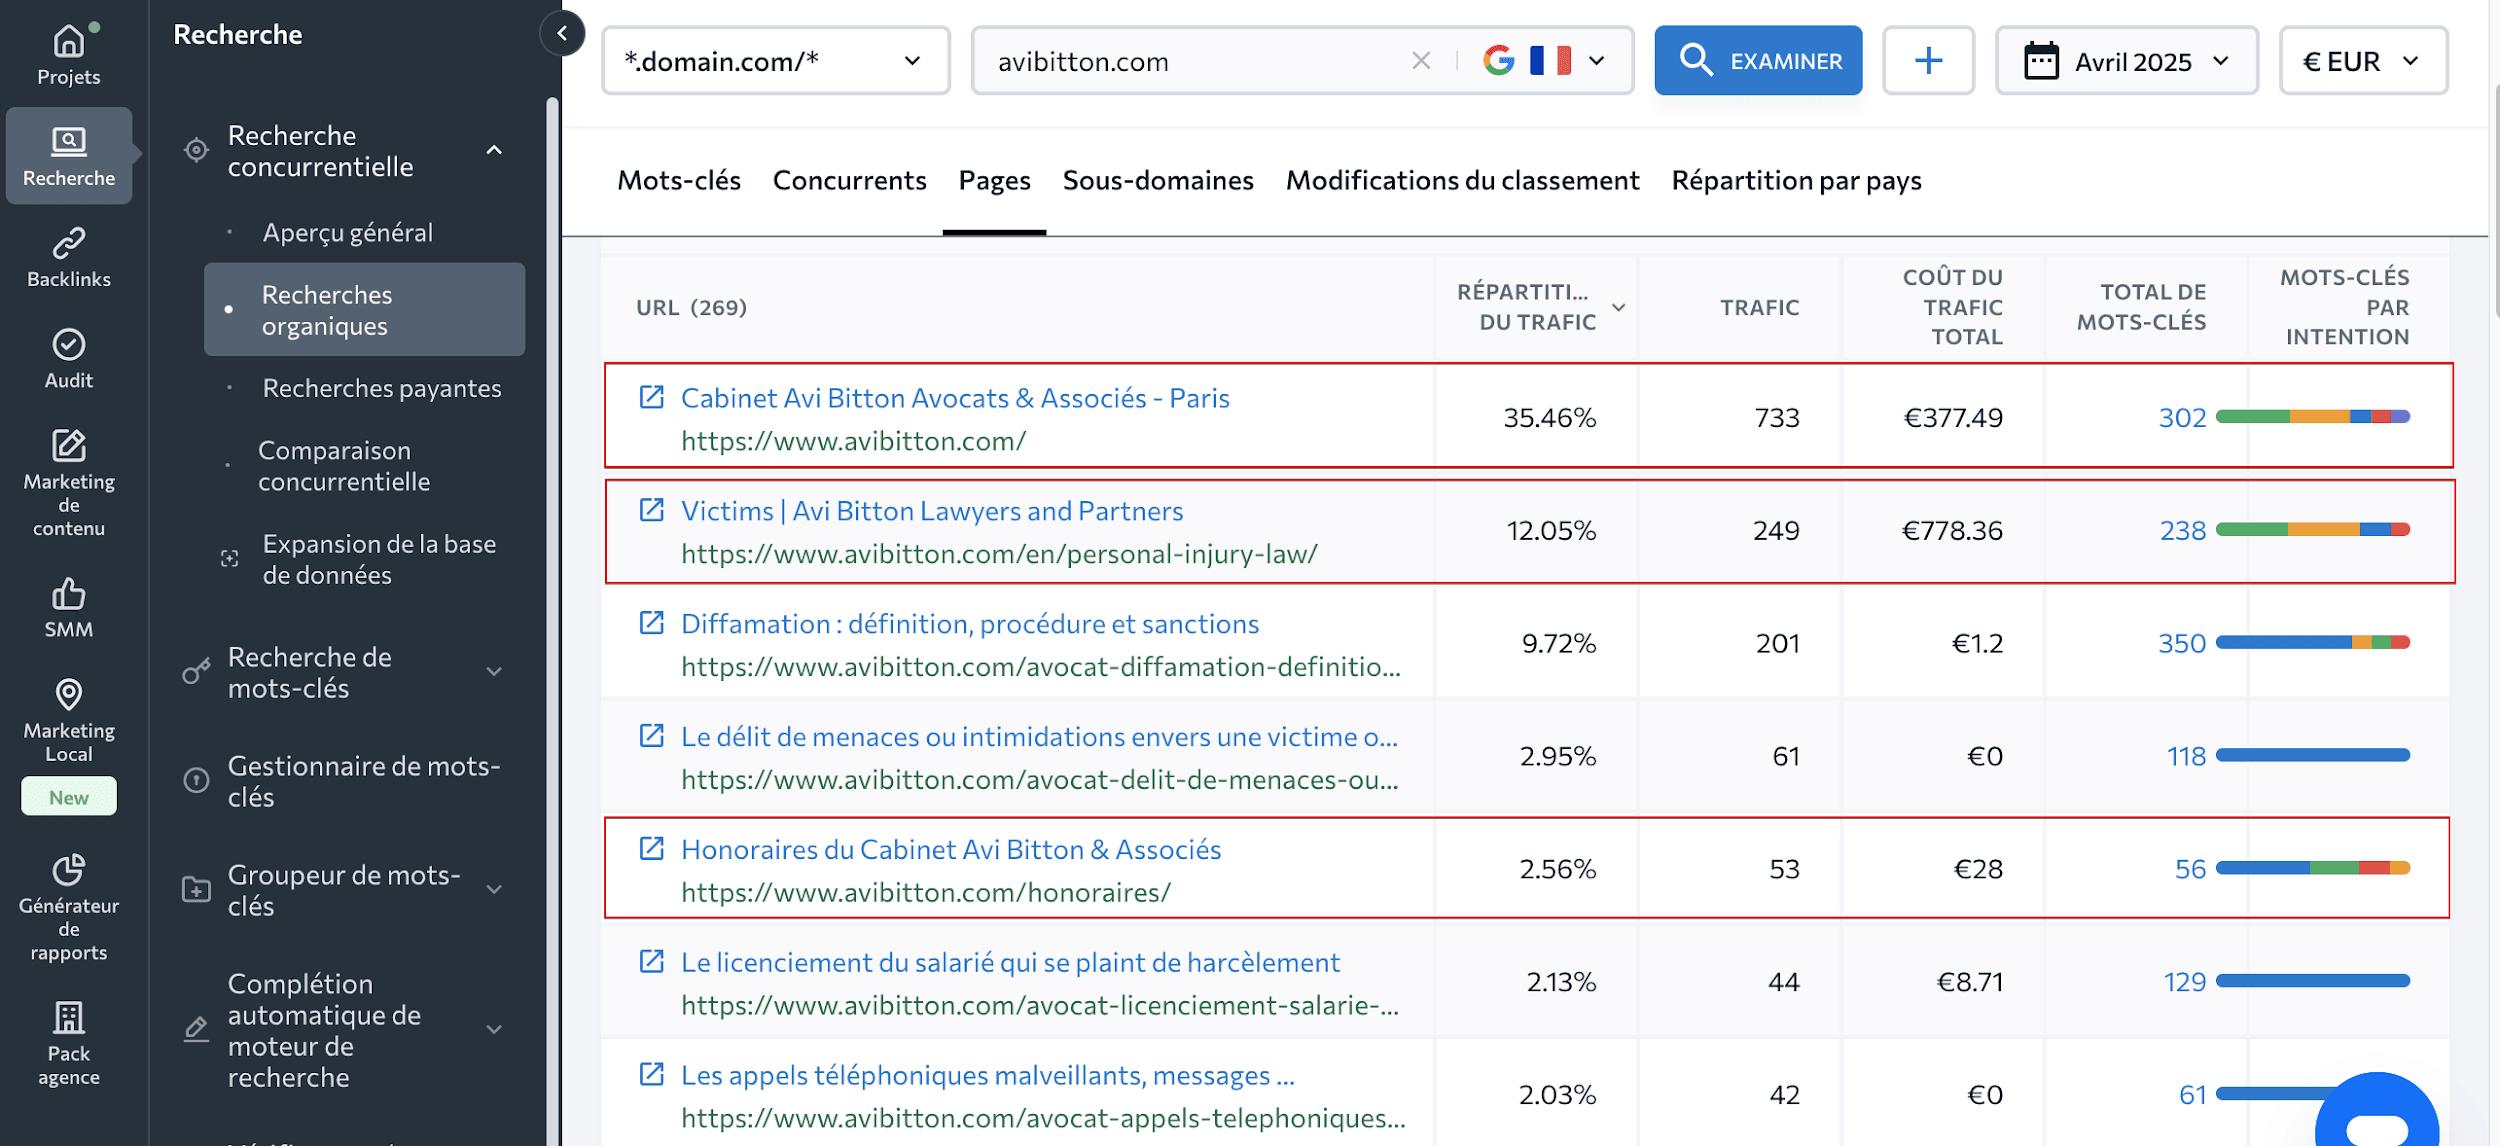Open Aperçu général menu item
This screenshot has width=2500, height=1146.
(x=348, y=232)
